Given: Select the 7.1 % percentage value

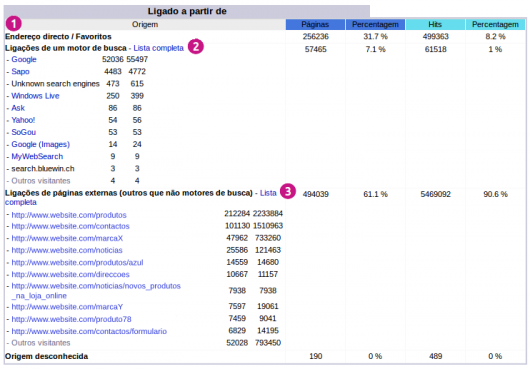Looking at the screenshot, I should [x=375, y=49].
